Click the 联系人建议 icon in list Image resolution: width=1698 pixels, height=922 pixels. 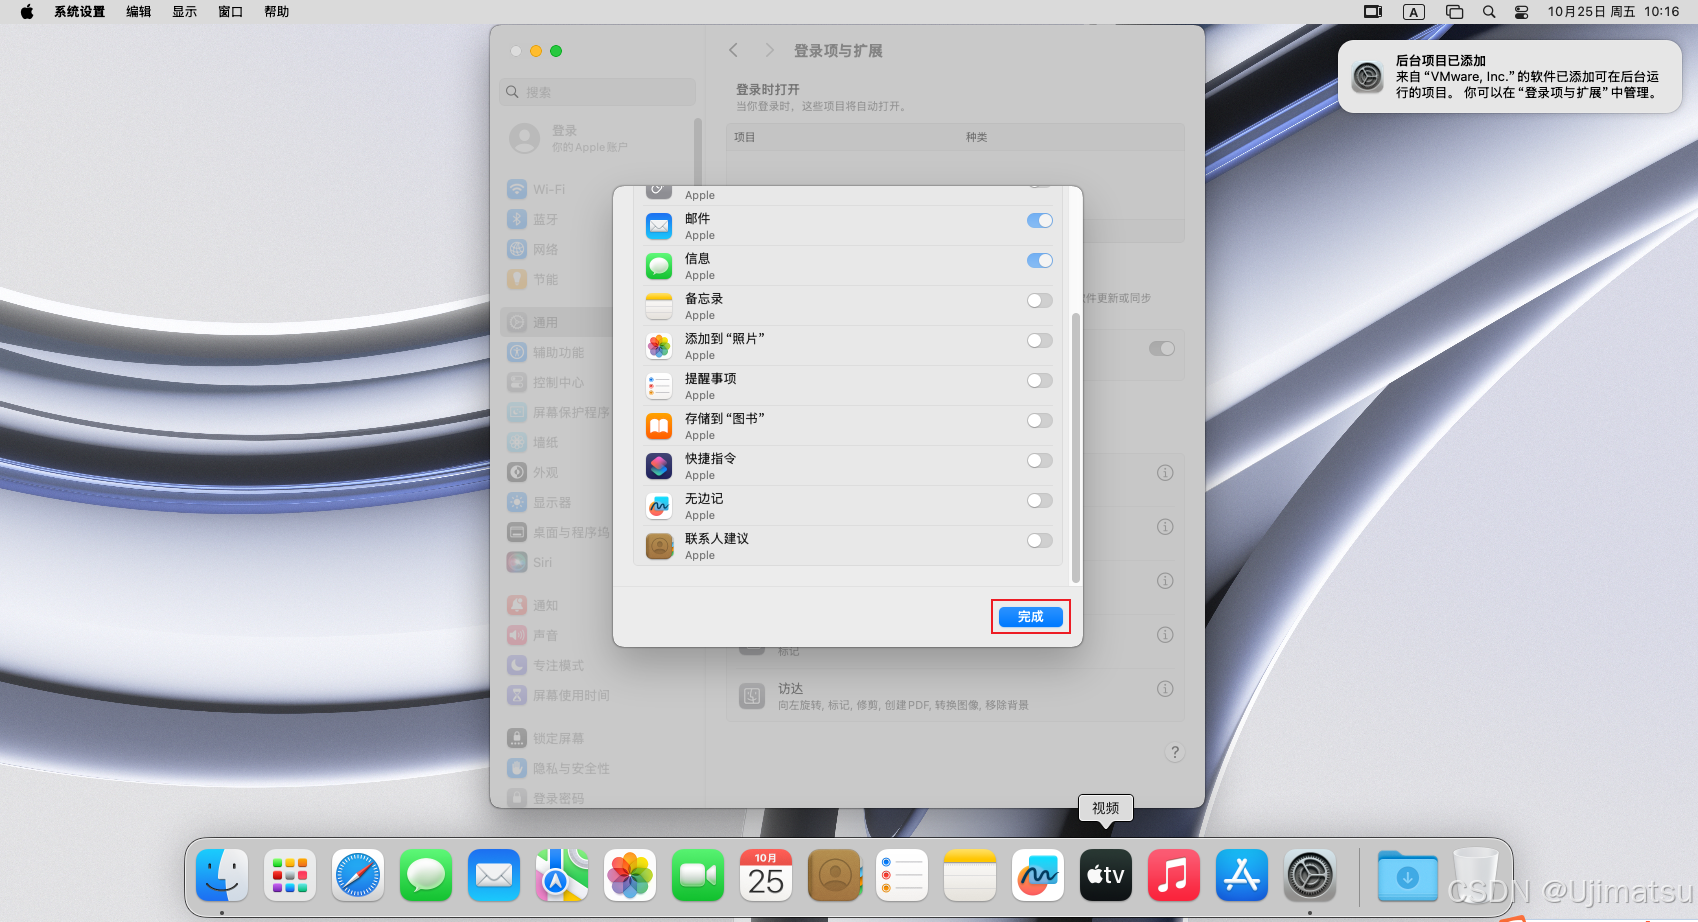coord(659,546)
